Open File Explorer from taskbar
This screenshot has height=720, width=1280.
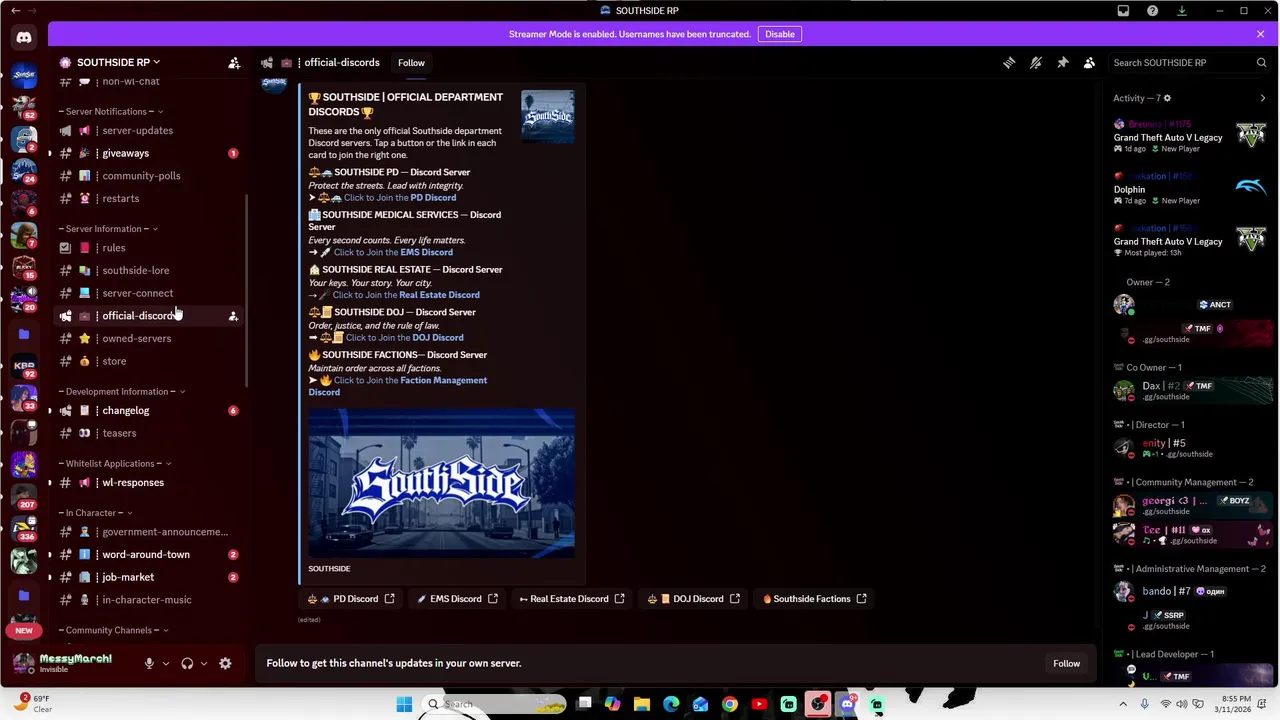point(642,704)
